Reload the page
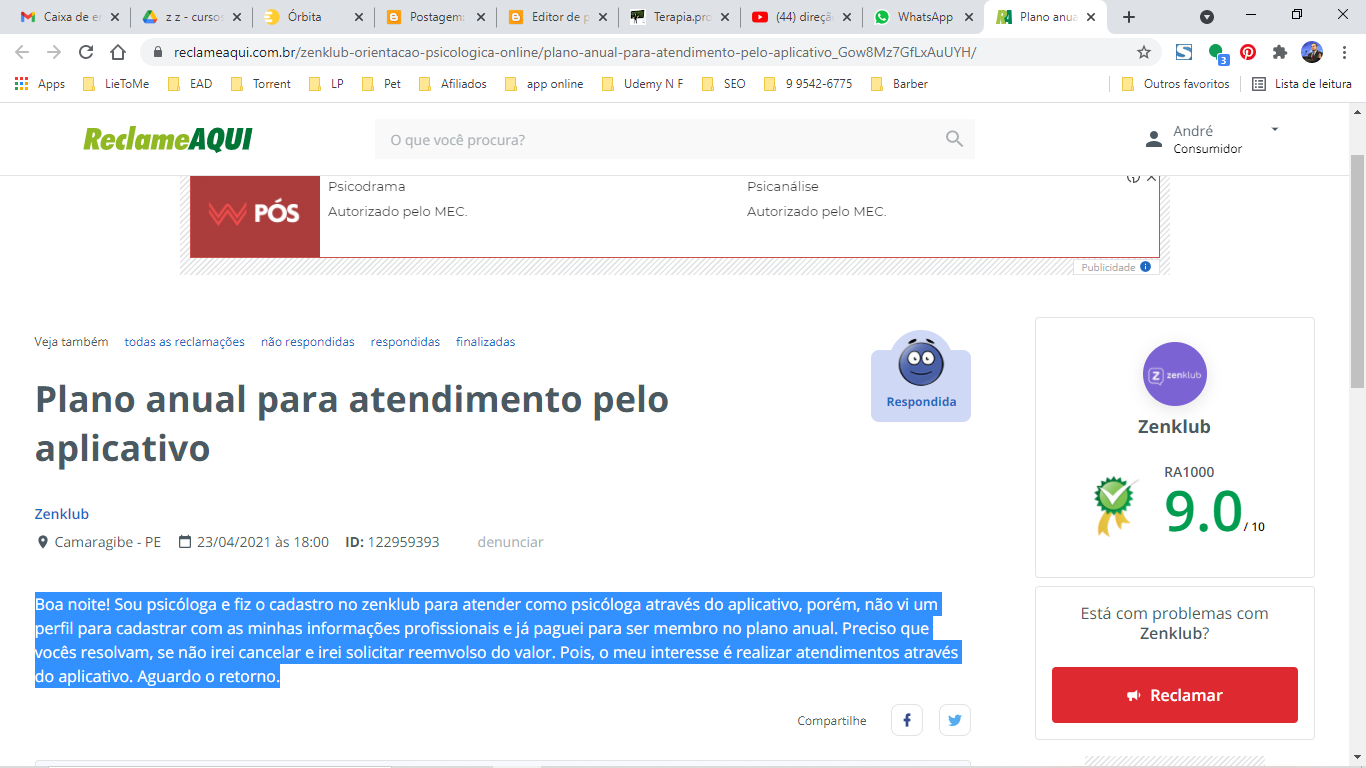This screenshot has height=768, width=1366. click(86, 52)
